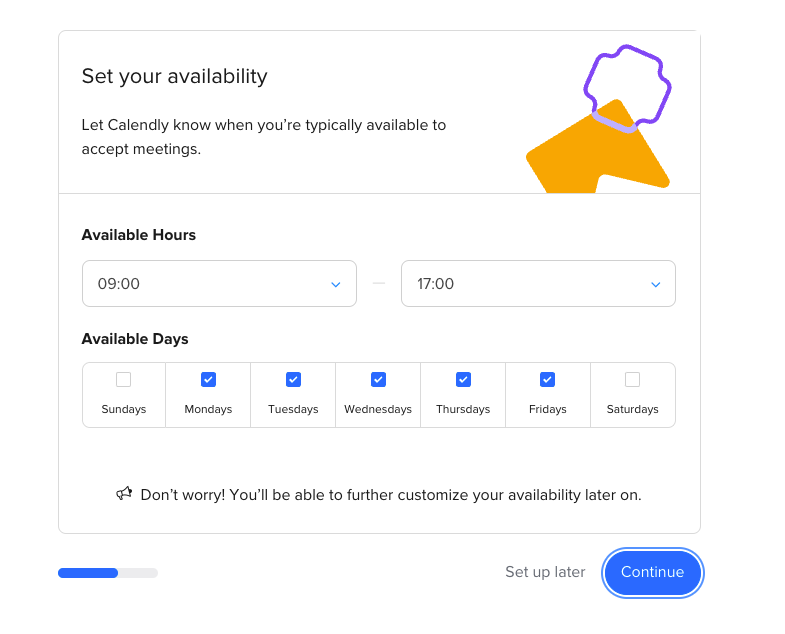Viewport: 785px width, 634px height.
Task: Click the orange arrow illustration
Action: (598, 148)
